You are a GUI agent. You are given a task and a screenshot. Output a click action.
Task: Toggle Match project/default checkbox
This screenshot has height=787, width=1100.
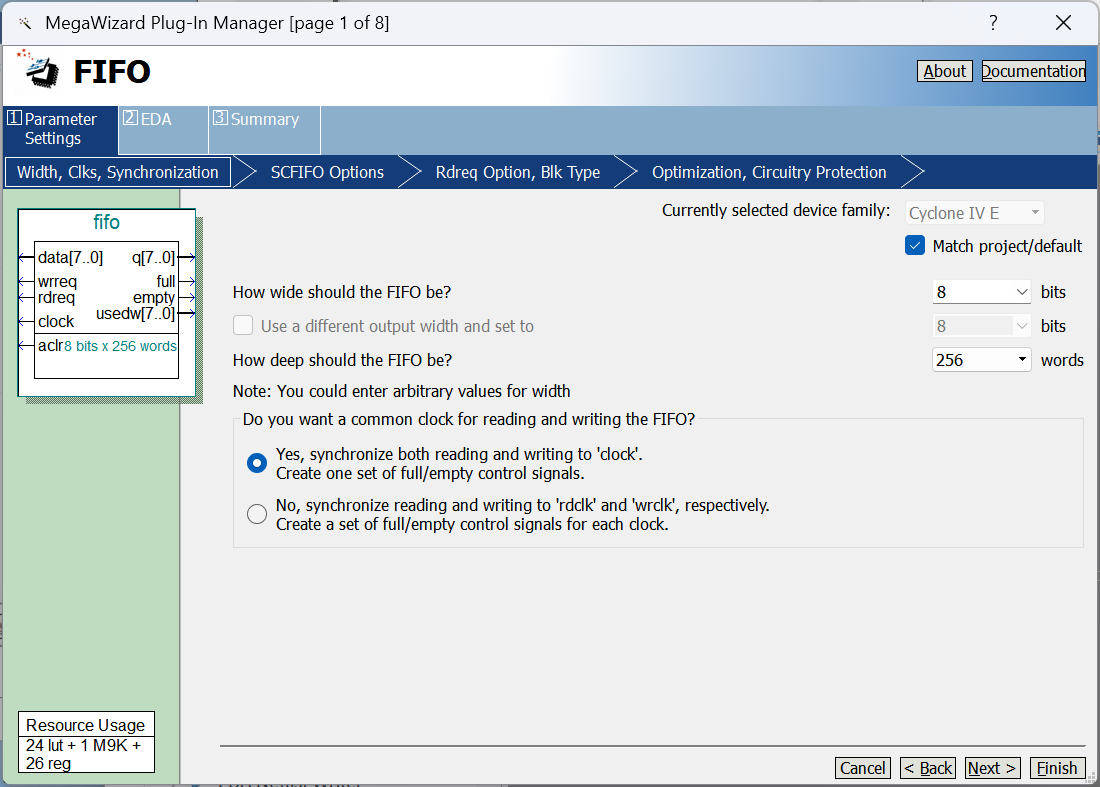click(x=915, y=246)
